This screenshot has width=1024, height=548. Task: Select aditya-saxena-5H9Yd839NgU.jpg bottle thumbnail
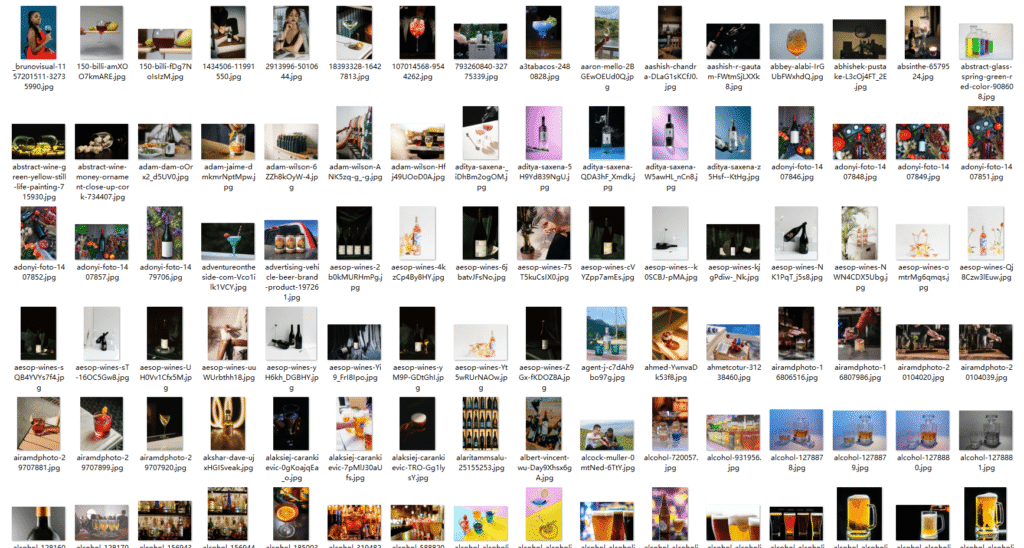(544, 133)
